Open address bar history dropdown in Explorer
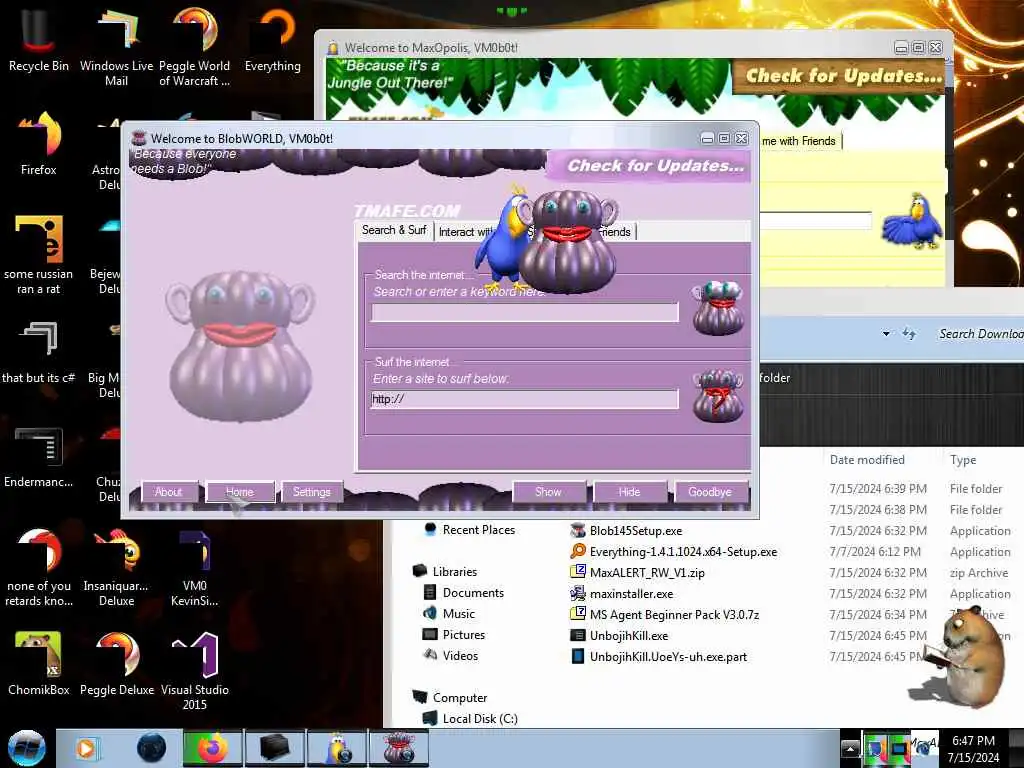 tap(886, 334)
